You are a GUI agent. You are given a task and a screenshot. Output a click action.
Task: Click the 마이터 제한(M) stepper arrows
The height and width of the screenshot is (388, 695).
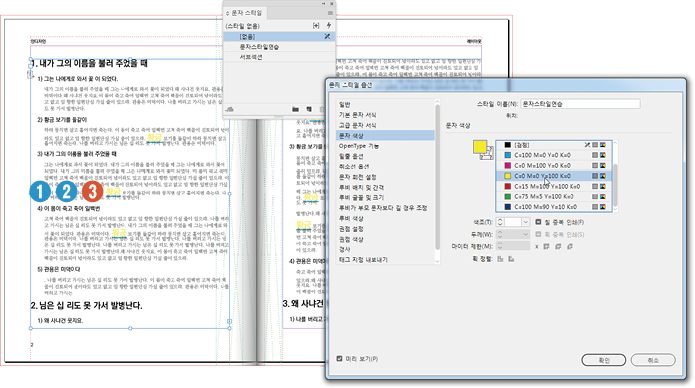500,246
